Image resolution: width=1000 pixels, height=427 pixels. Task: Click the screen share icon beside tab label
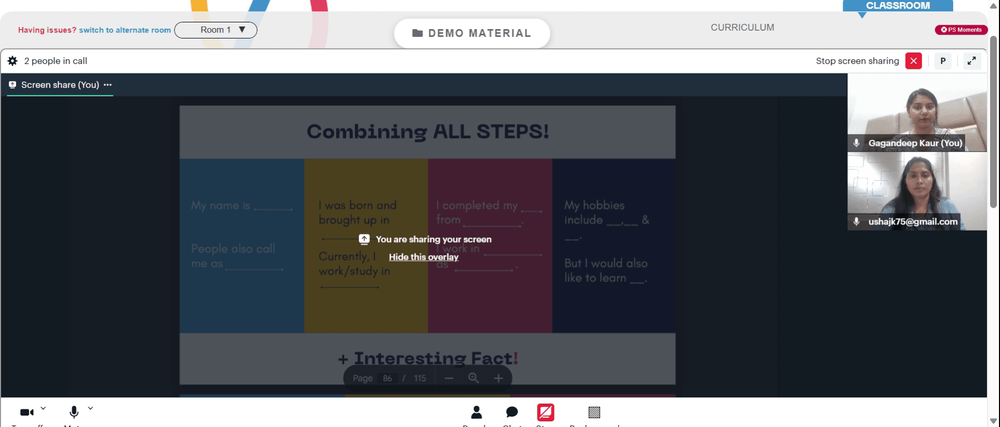tap(12, 85)
